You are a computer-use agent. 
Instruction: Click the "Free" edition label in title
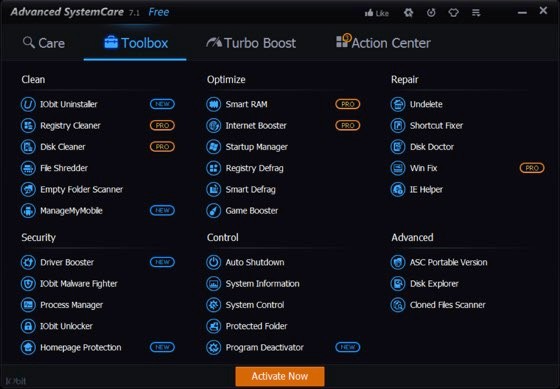(159, 12)
